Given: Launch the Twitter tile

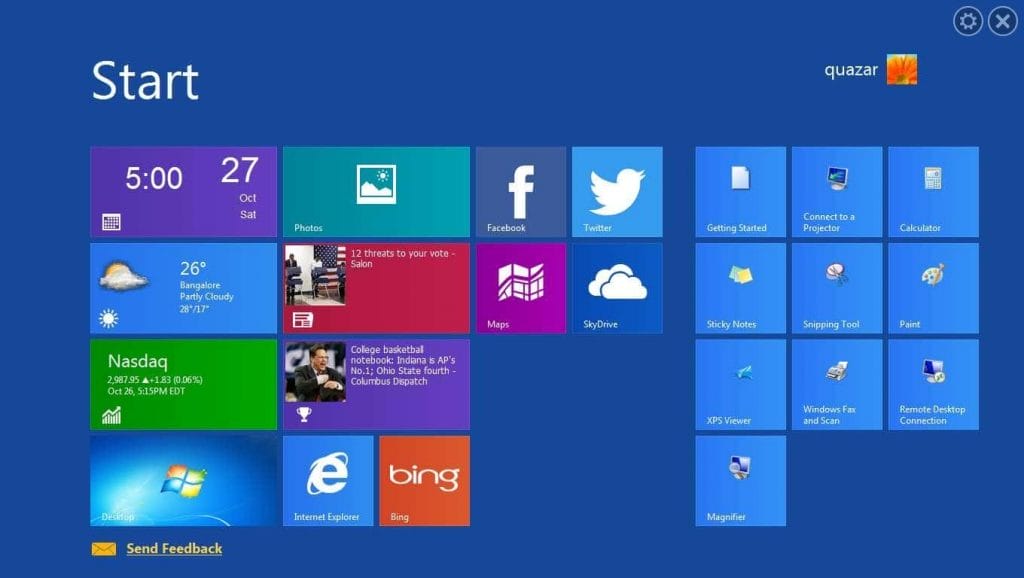Looking at the screenshot, I should pyautogui.click(x=616, y=192).
